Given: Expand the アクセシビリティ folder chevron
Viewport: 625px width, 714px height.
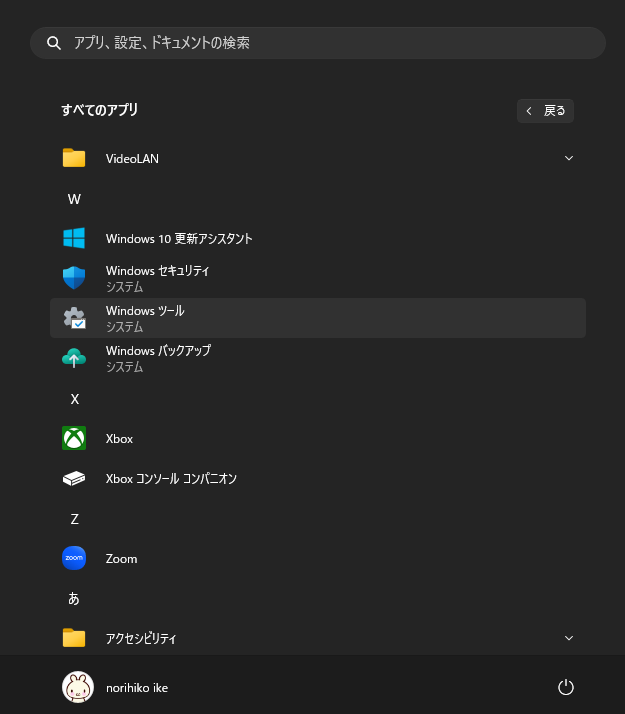Looking at the screenshot, I should point(569,638).
